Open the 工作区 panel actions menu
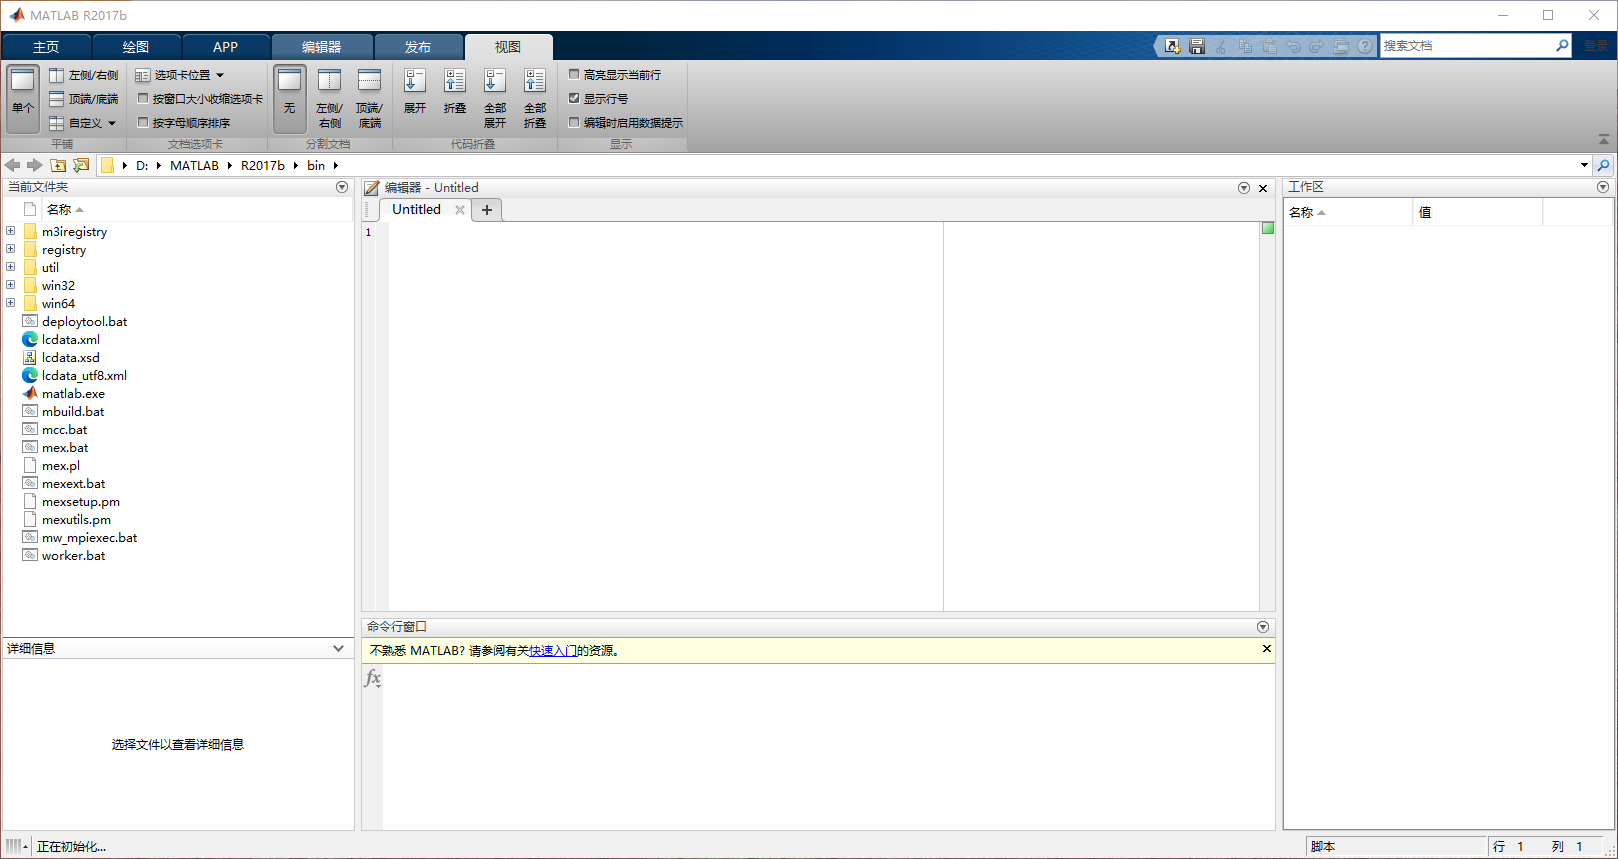This screenshot has width=1618, height=859. tap(1603, 187)
